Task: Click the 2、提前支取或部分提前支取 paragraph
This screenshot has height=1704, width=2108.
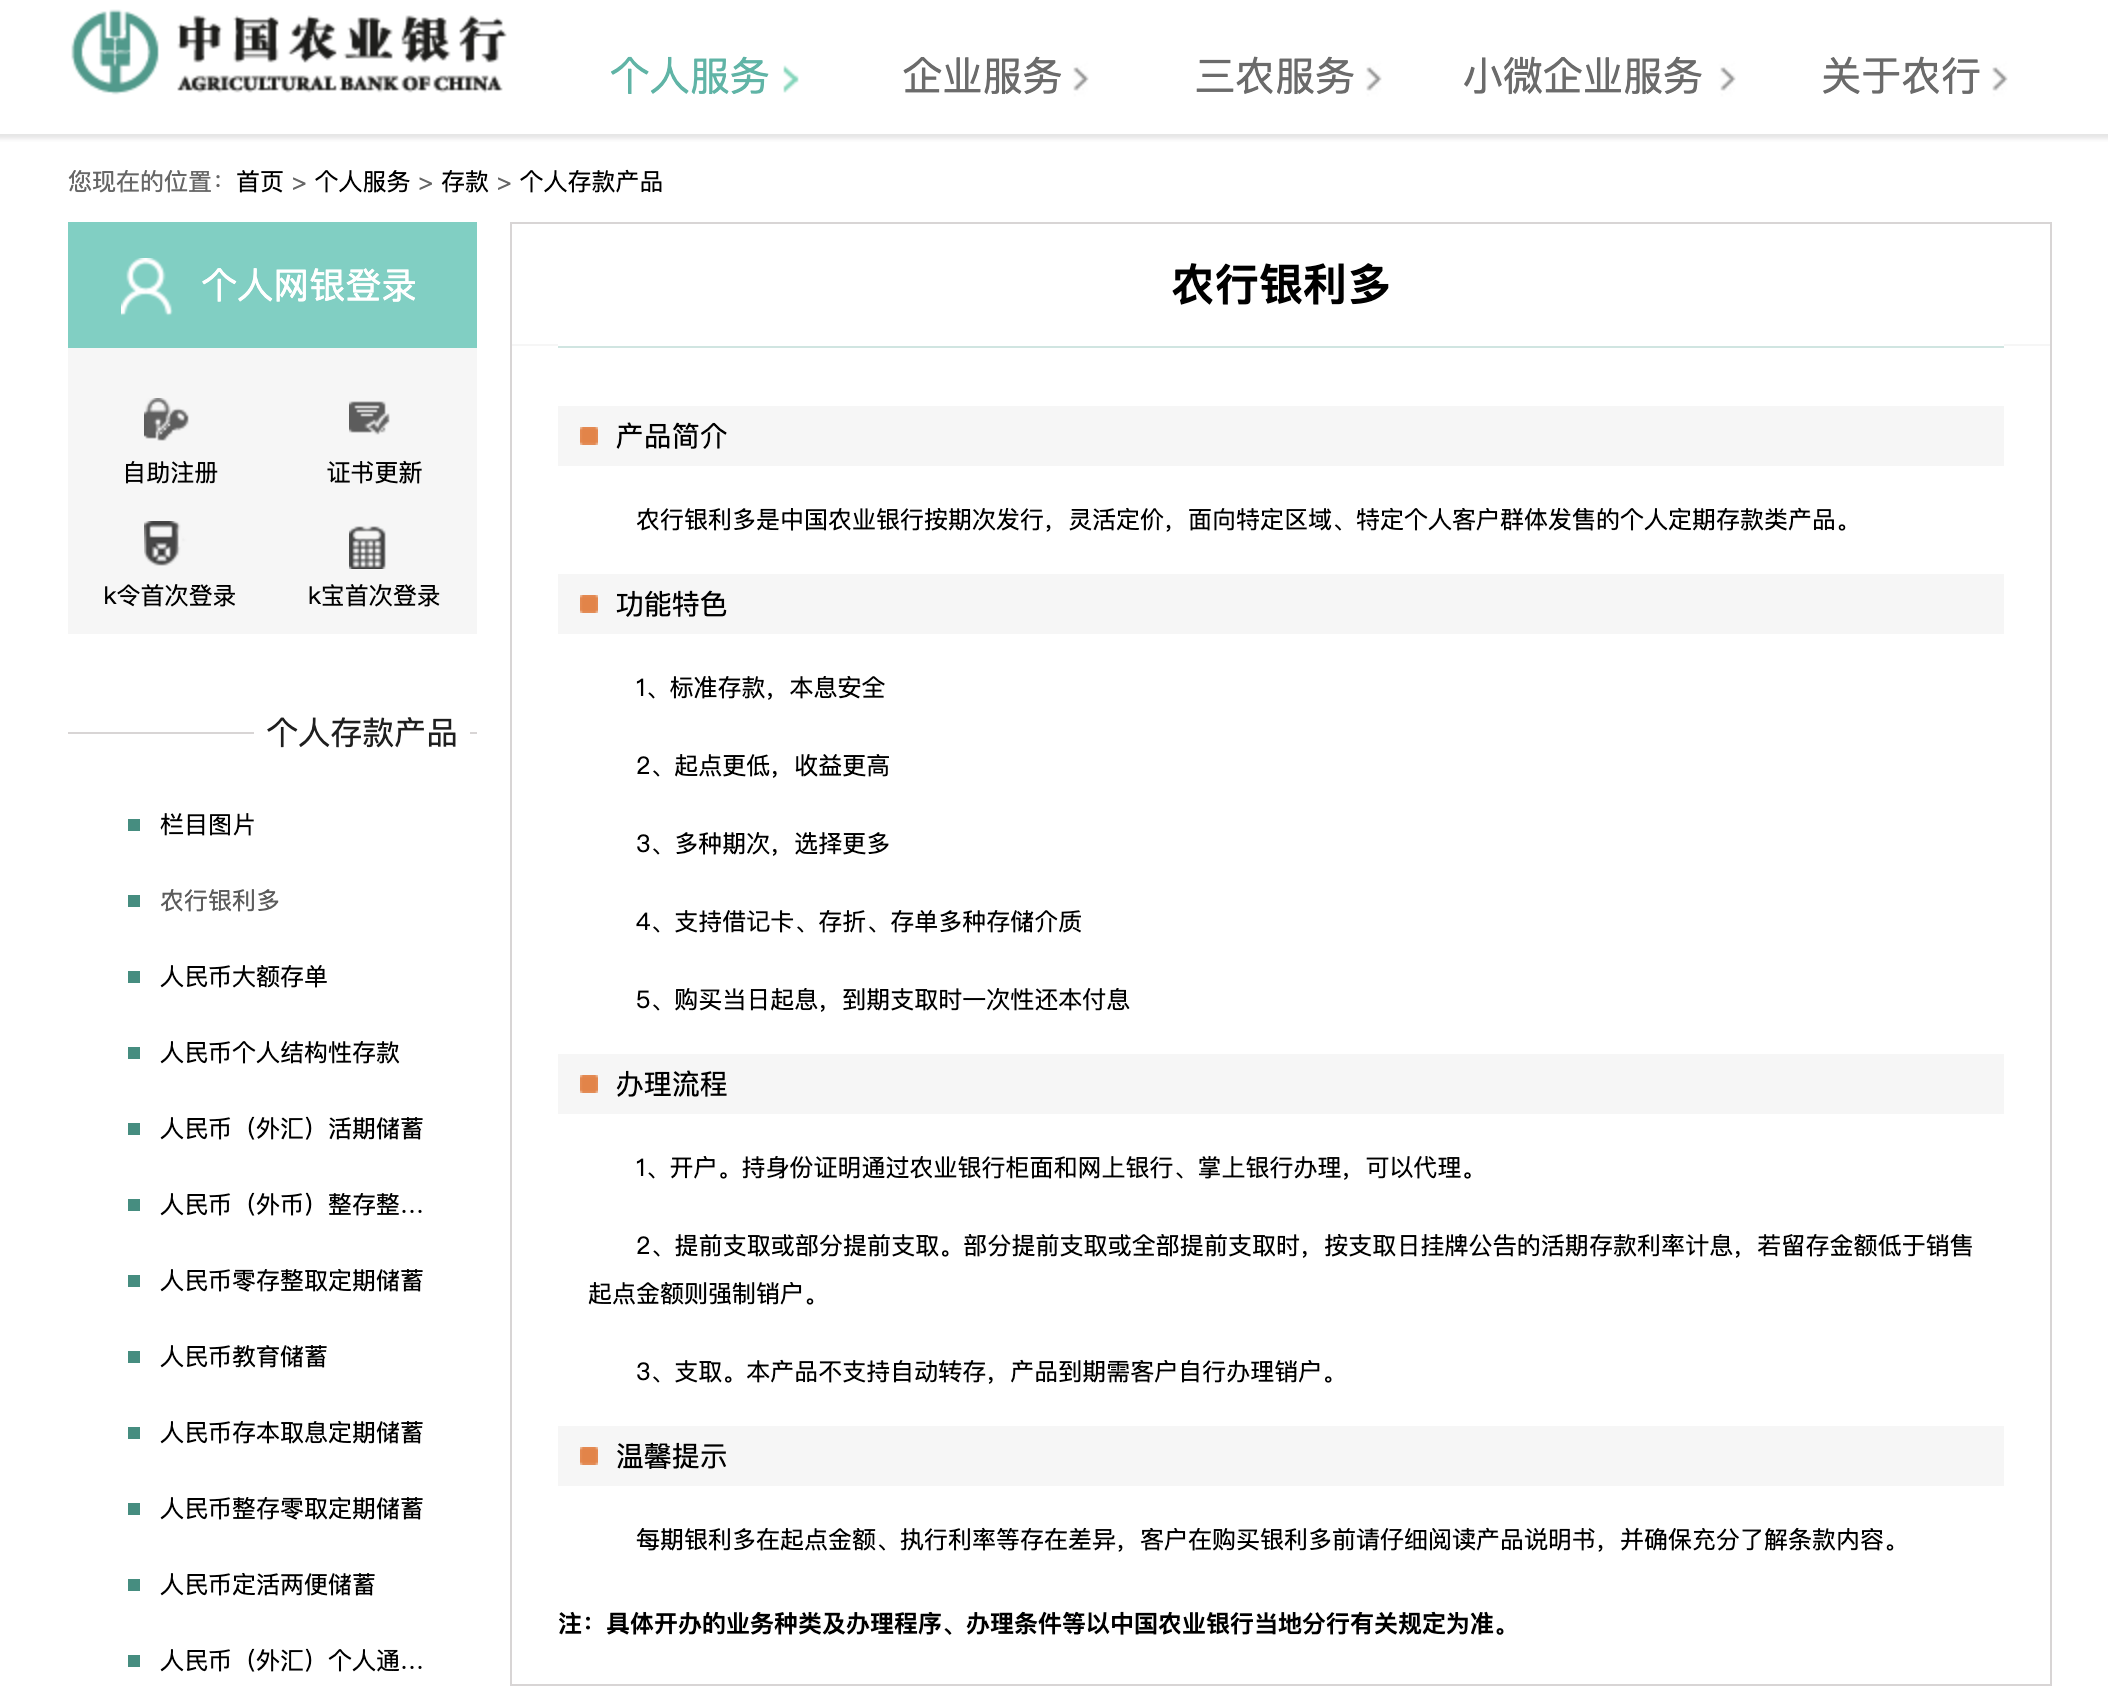Action: [x=1280, y=1270]
